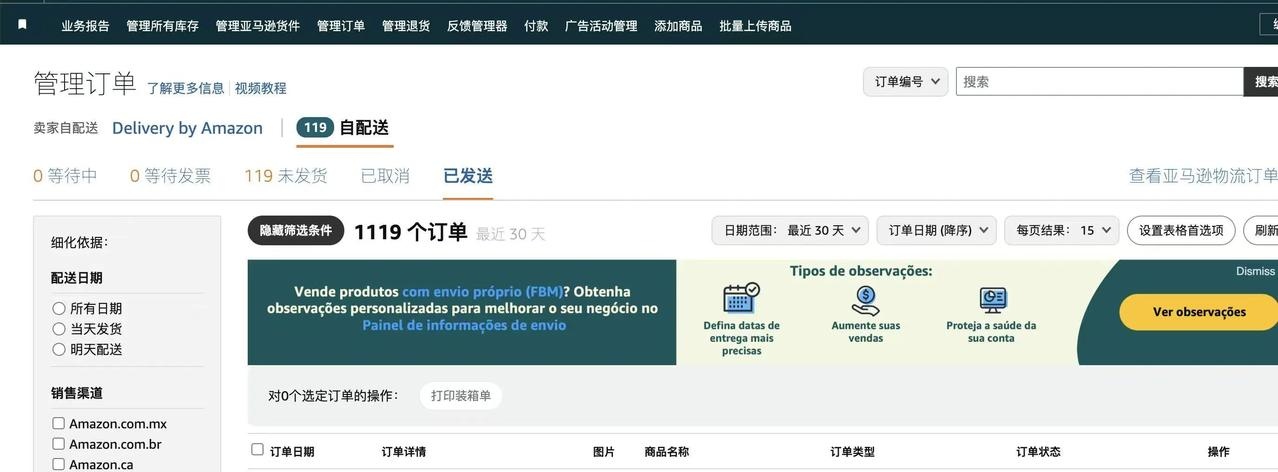Open 管理退货 in the top navigation
Viewport: 1278px width, 472px height.
point(406,26)
